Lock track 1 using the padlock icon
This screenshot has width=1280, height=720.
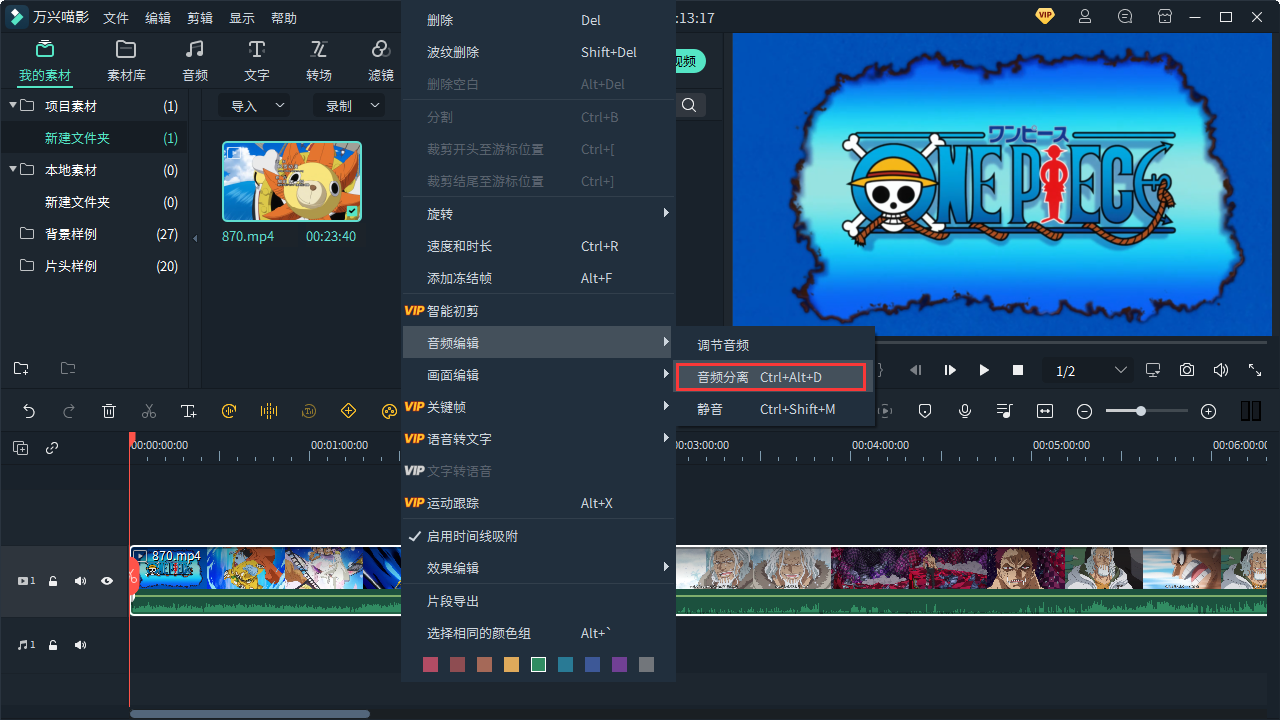(52, 580)
